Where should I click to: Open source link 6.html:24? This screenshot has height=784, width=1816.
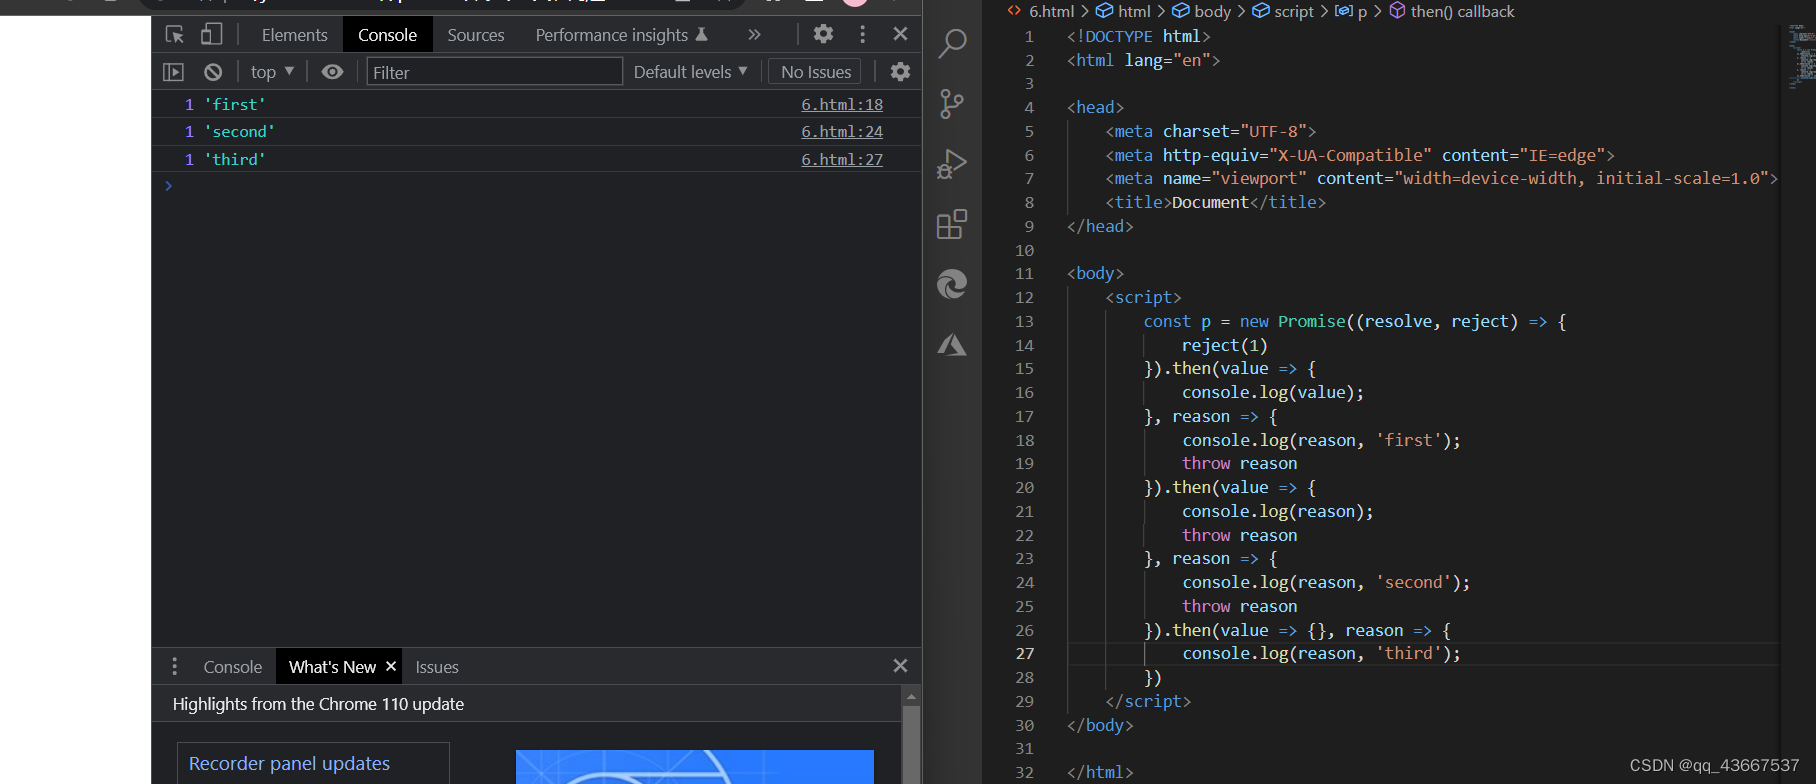tap(842, 132)
